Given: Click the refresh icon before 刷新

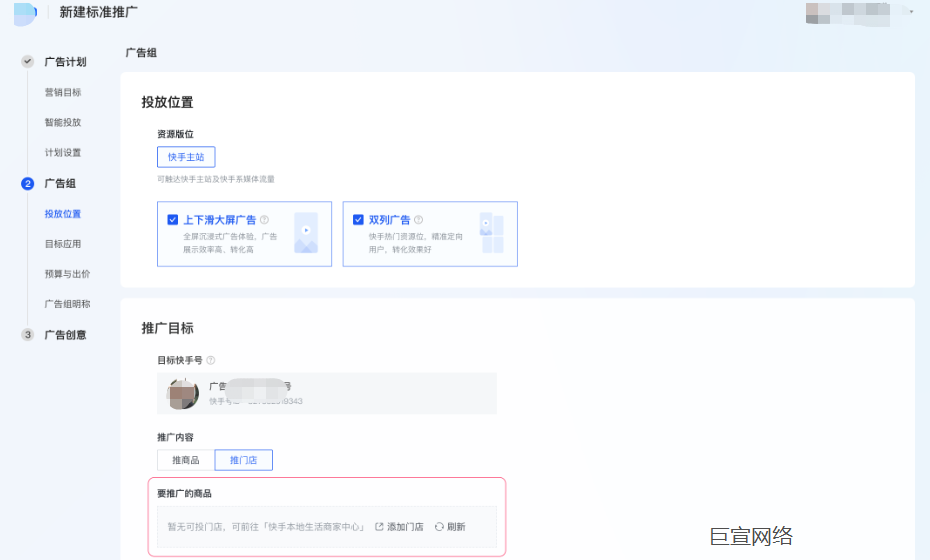Looking at the screenshot, I should pos(439,527).
